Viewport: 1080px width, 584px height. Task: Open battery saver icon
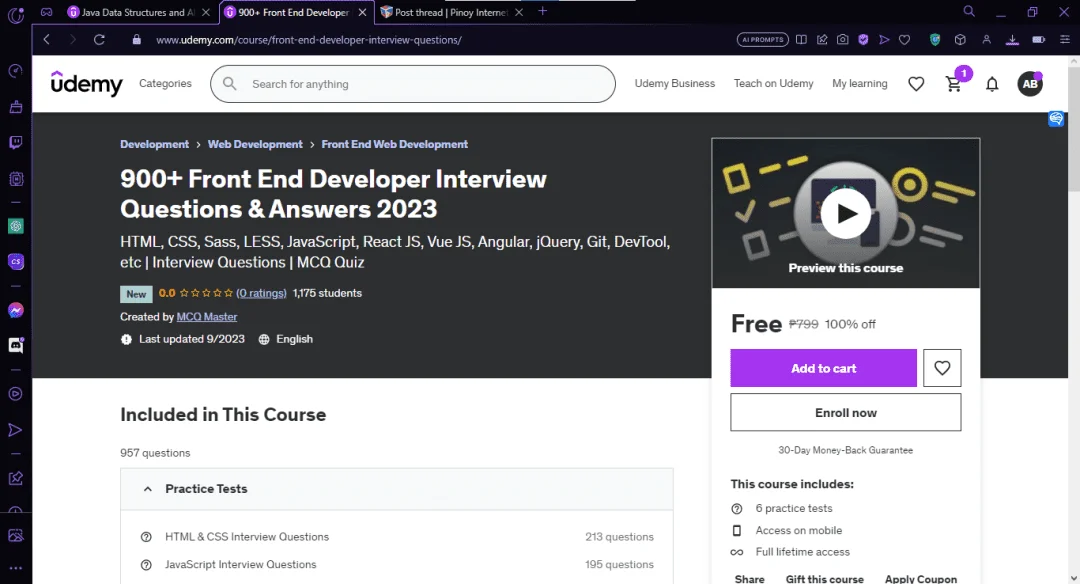1039,40
